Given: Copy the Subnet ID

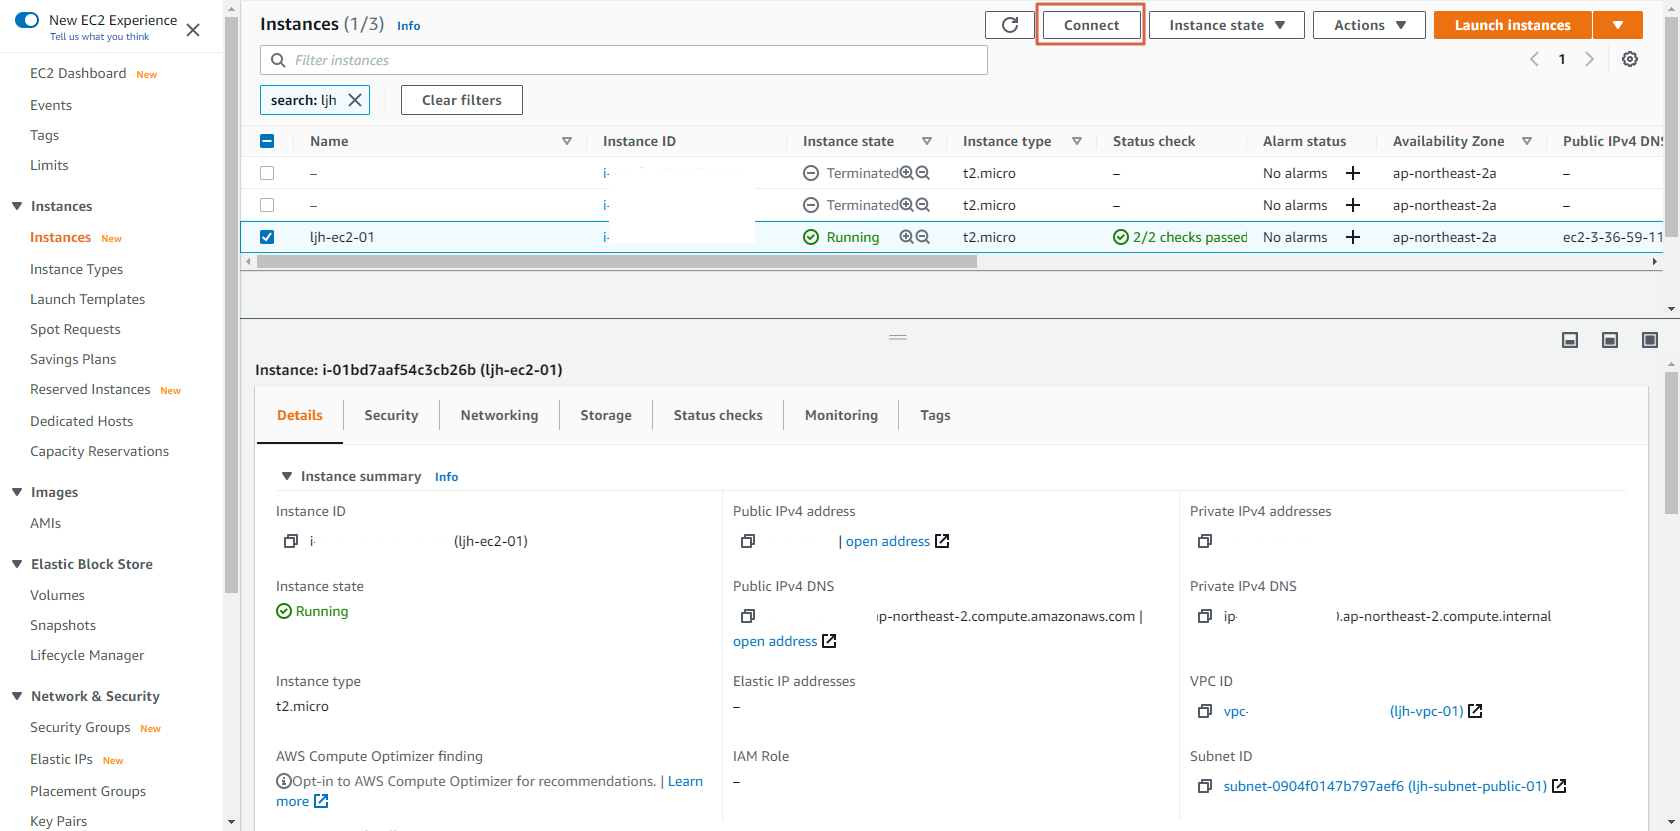Looking at the screenshot, I should 1205,786.
